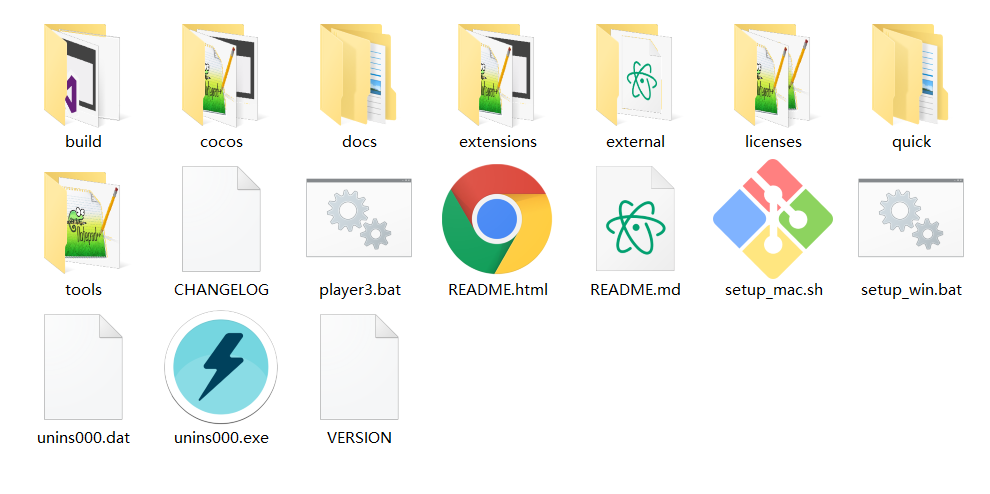
Task: Click the "extensions" name label
Action: (498, 142)
